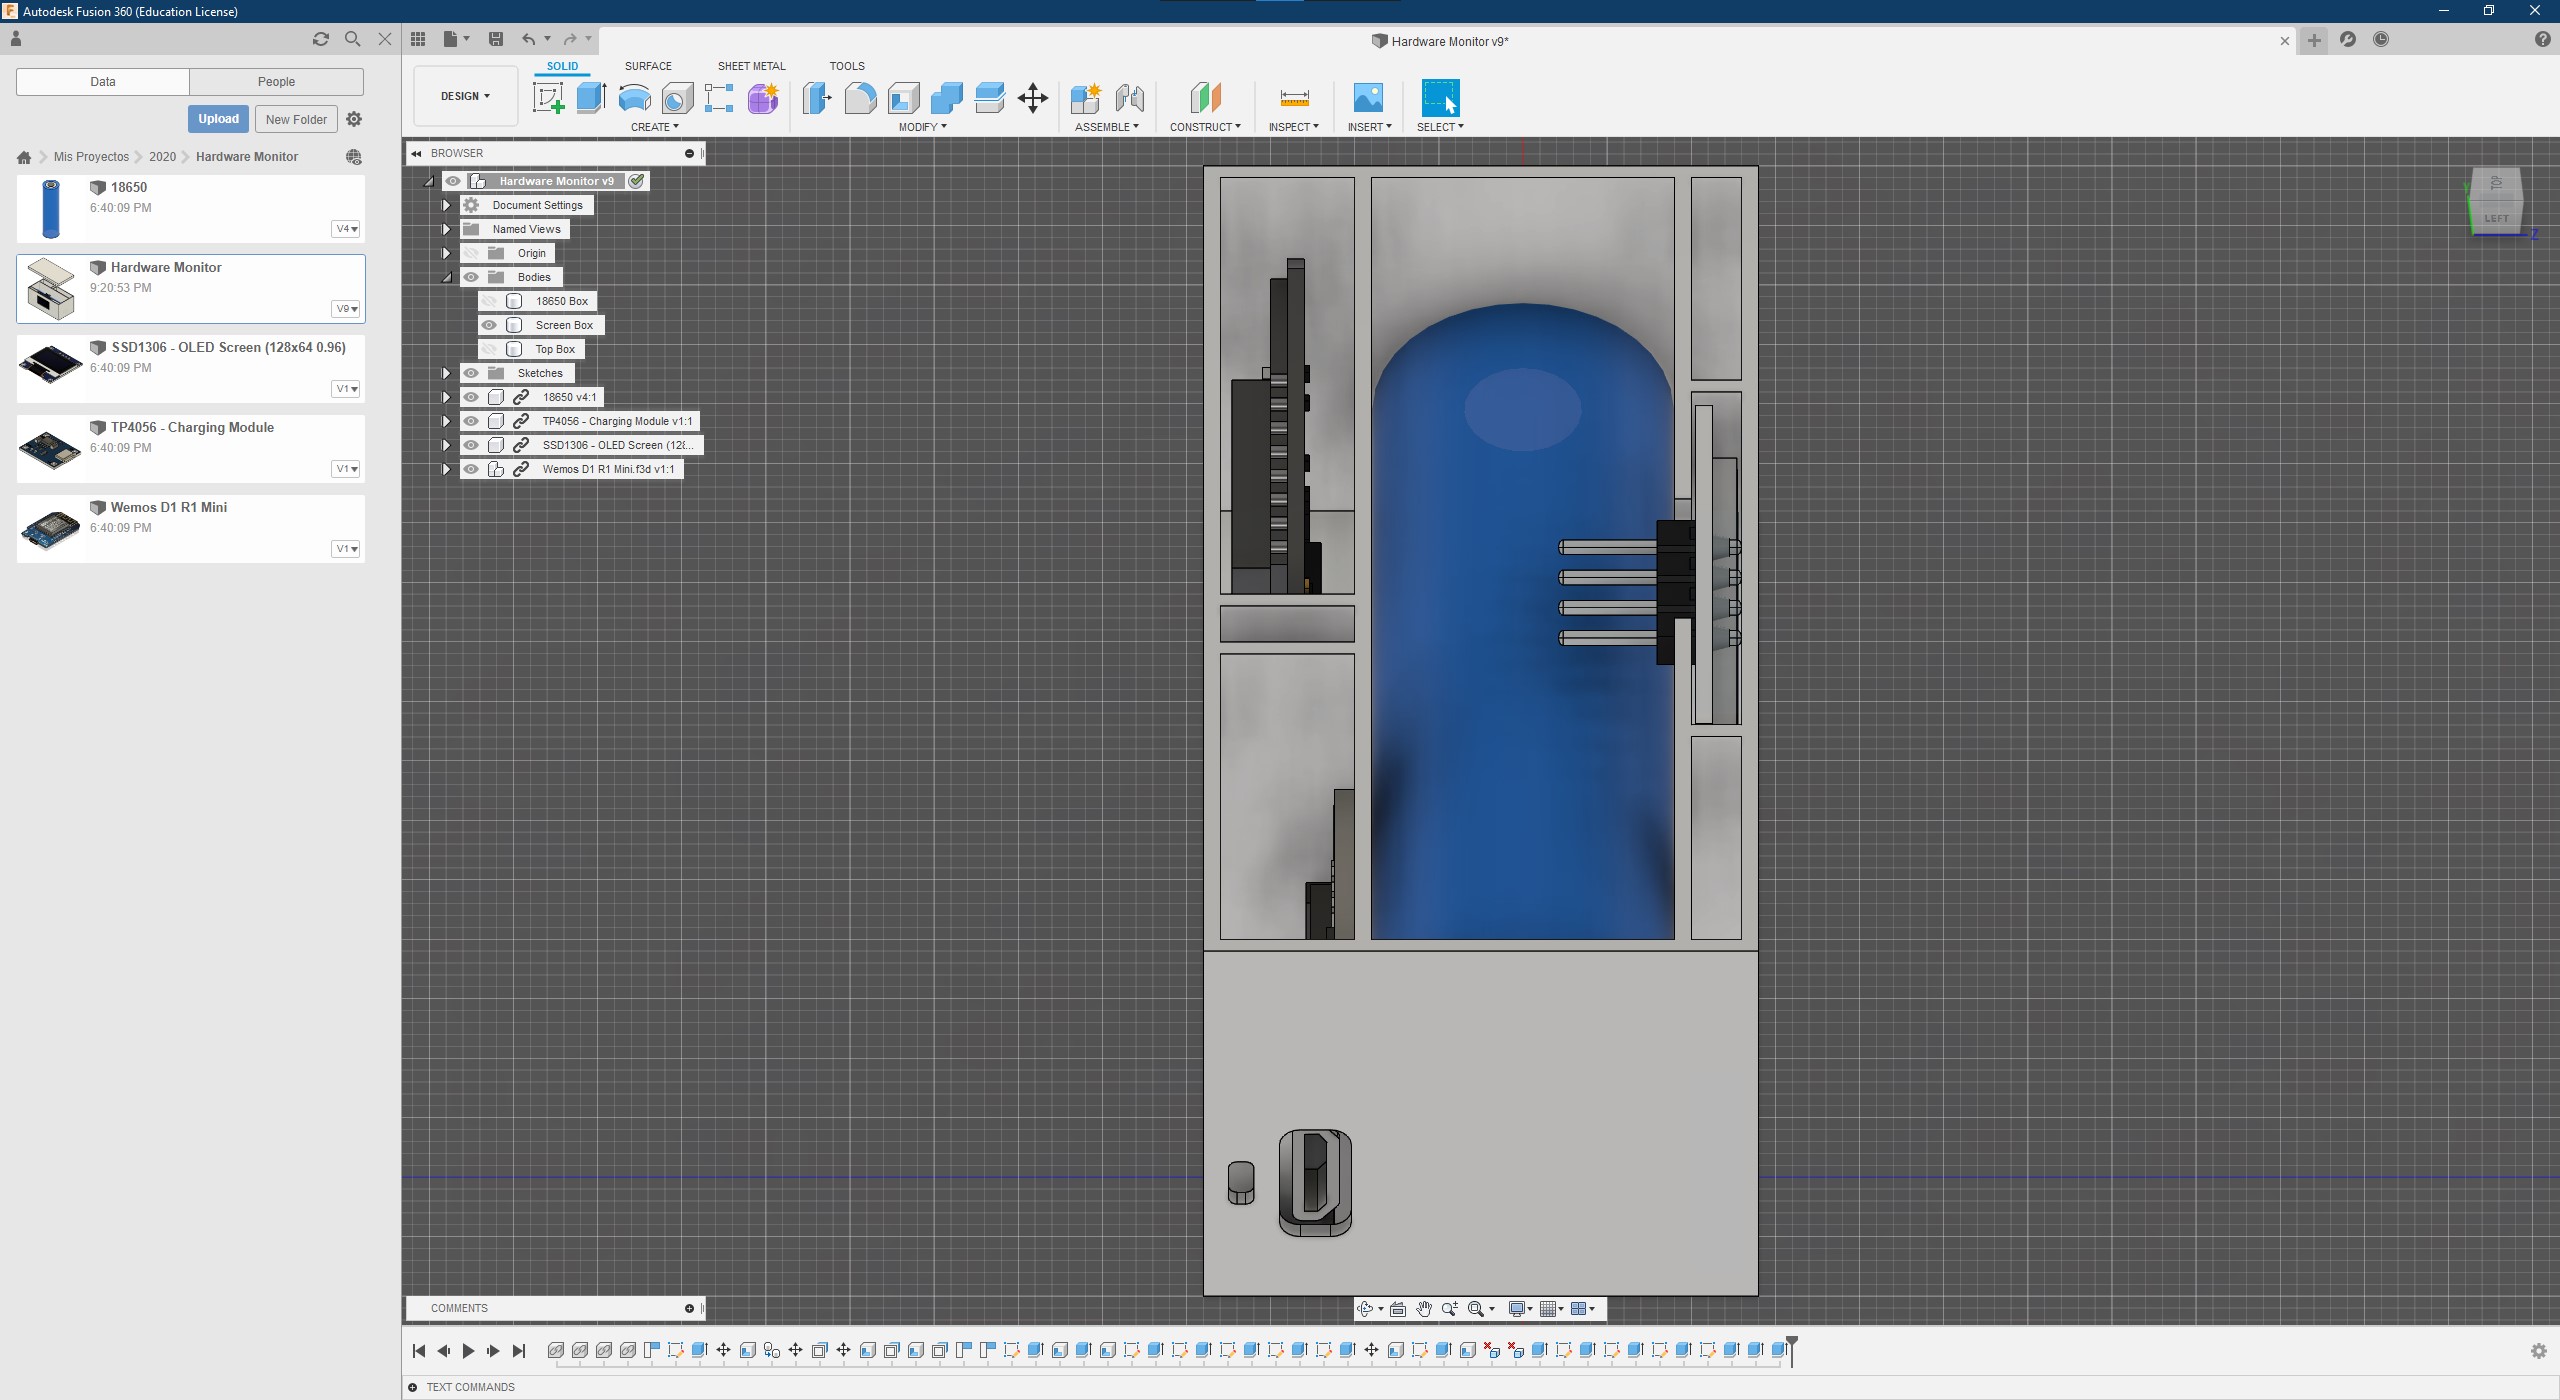This screenshot has width=2560, height=1400.
Task: Click the Measure tool icon
Action: coord(1294,98)
